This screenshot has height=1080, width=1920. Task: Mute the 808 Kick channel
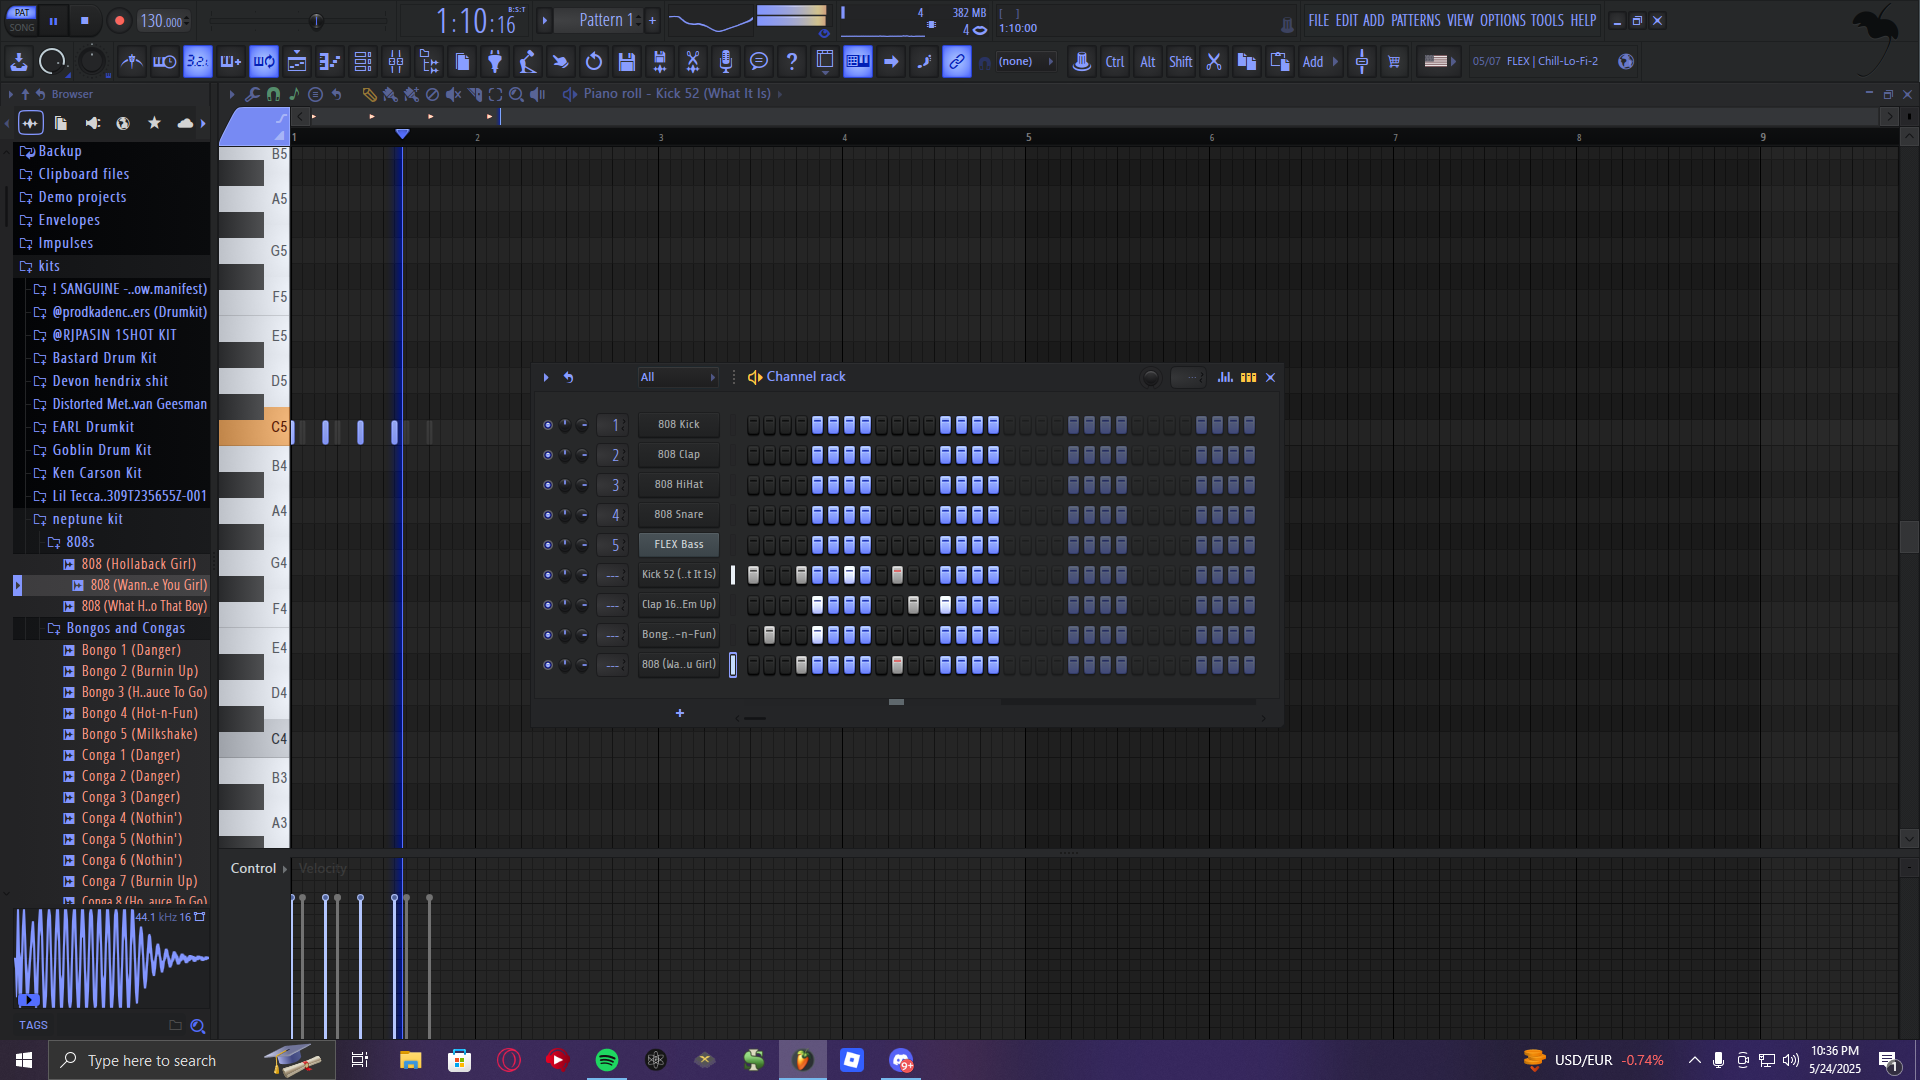(x=547, y=425)
